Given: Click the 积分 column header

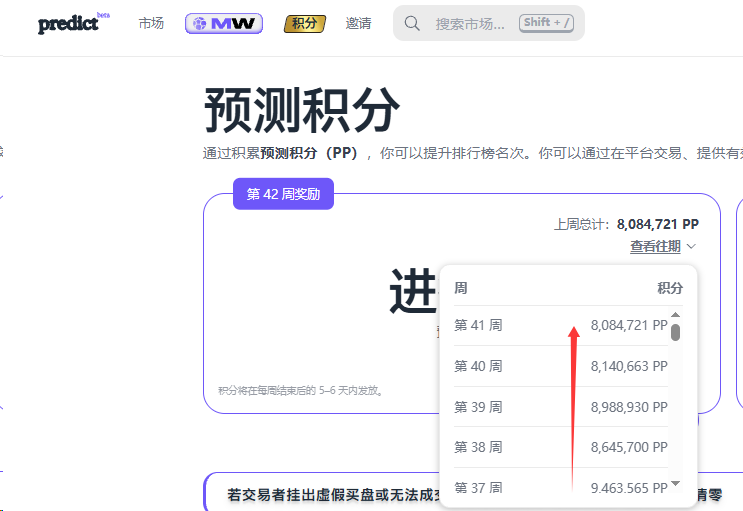Looking at the screenshot, I should [x=670, y=288].
